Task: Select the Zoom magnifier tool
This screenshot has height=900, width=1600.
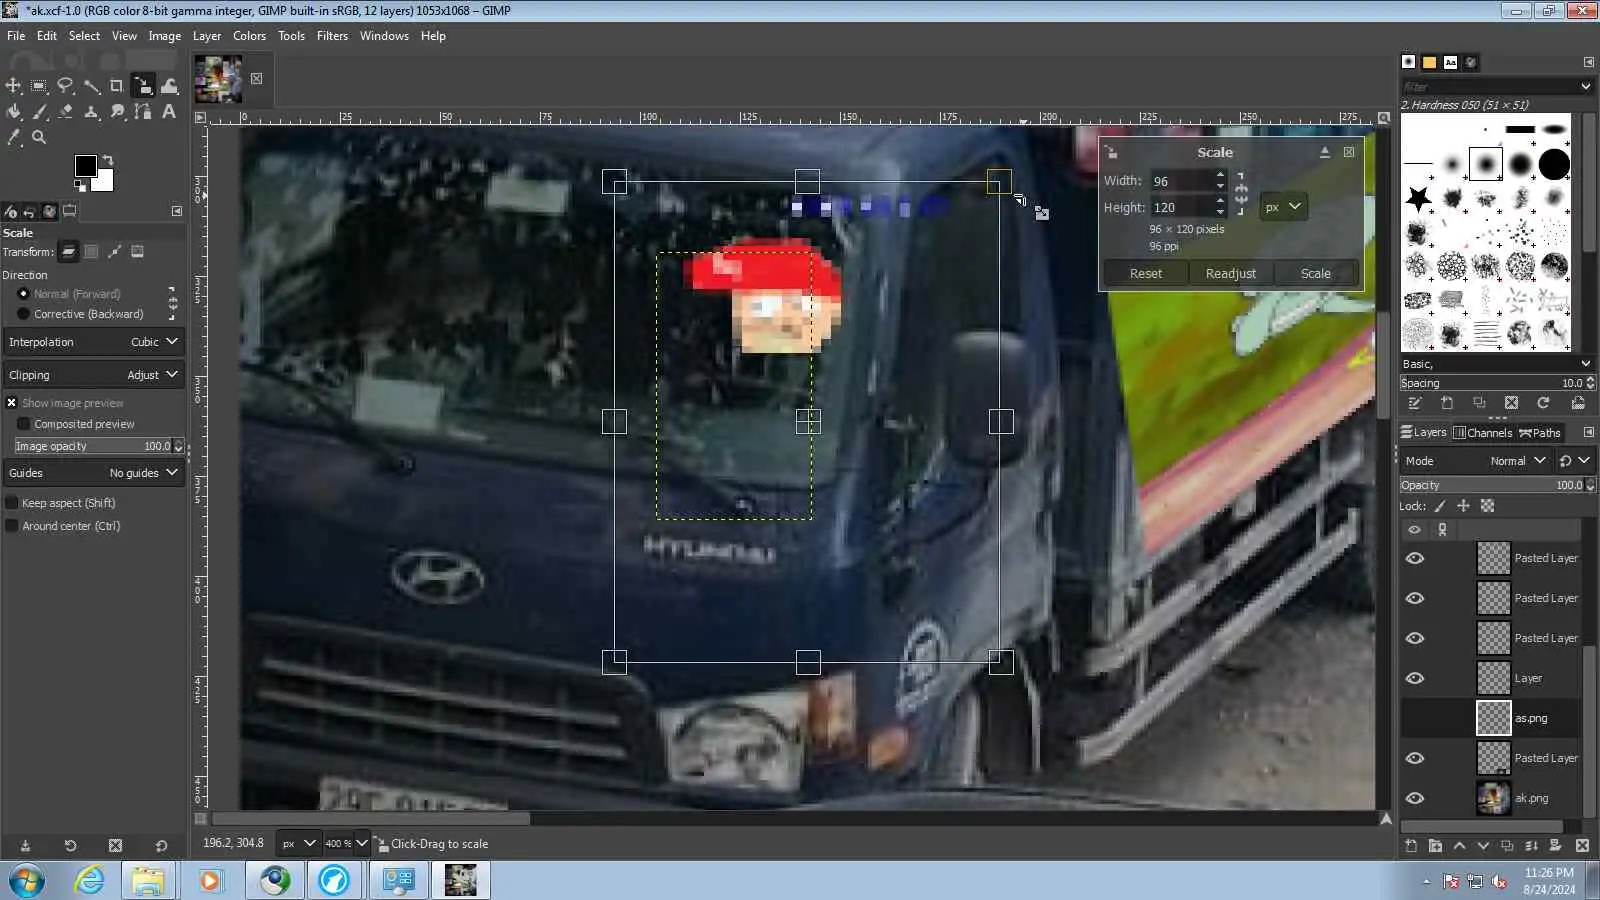Action: click(x=39, y=138)
